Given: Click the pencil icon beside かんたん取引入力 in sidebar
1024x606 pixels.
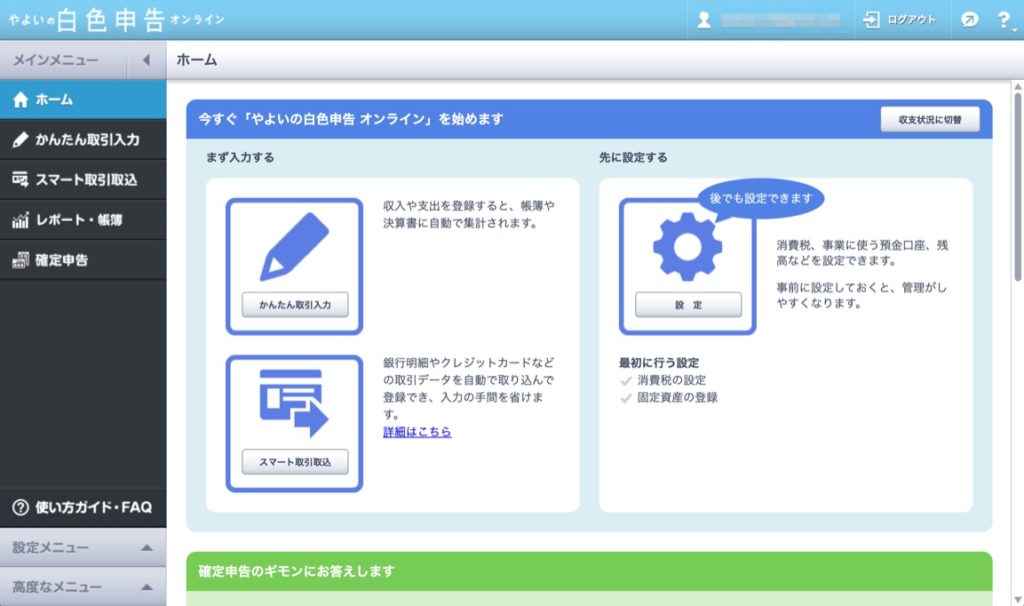Looking at the screenshot, I should [20, 139].
